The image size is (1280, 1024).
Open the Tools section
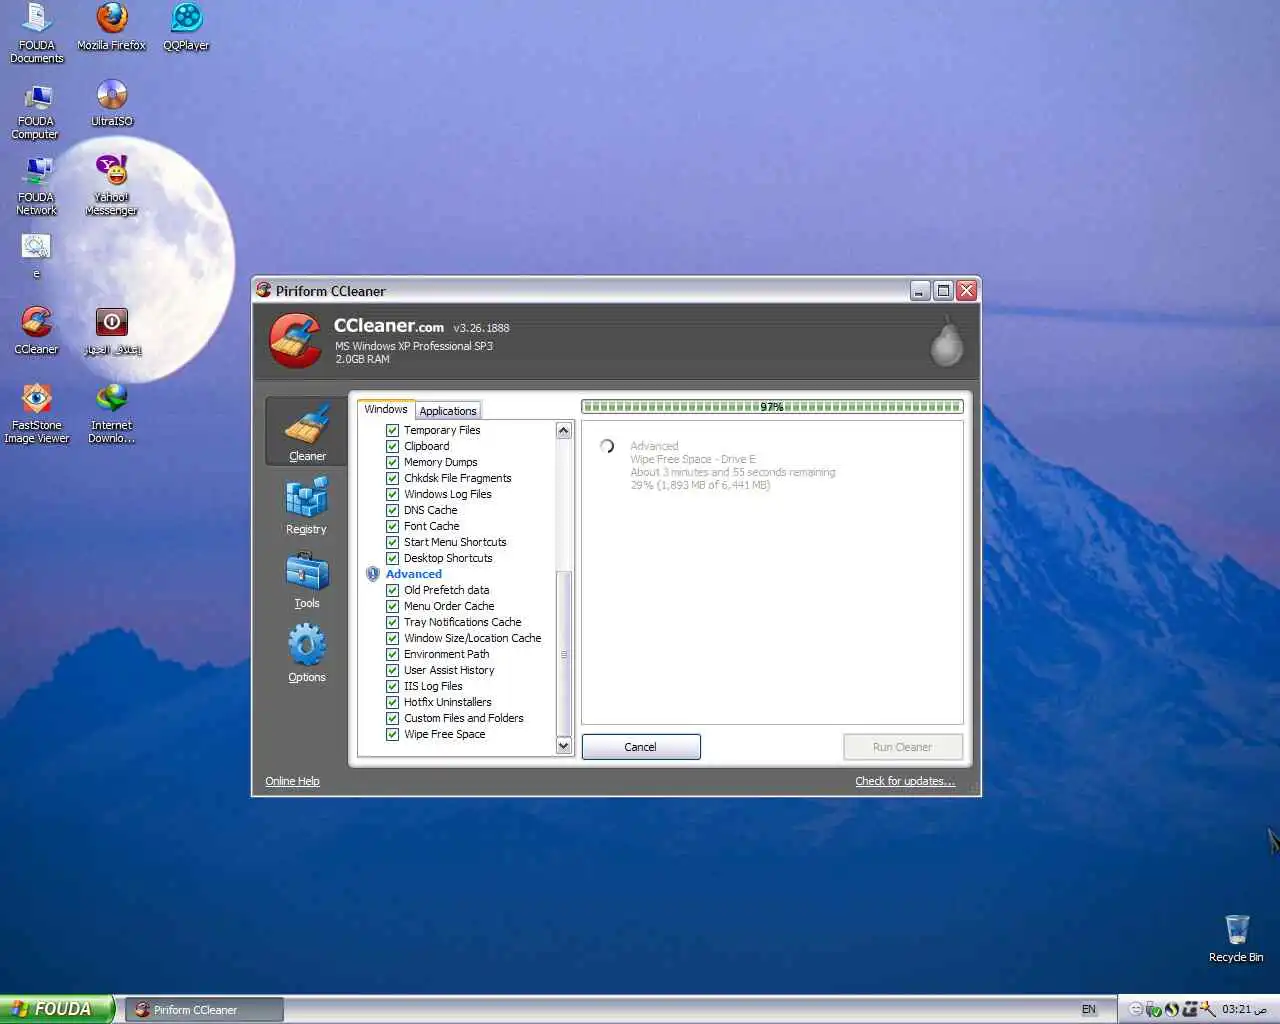[307, 580]
